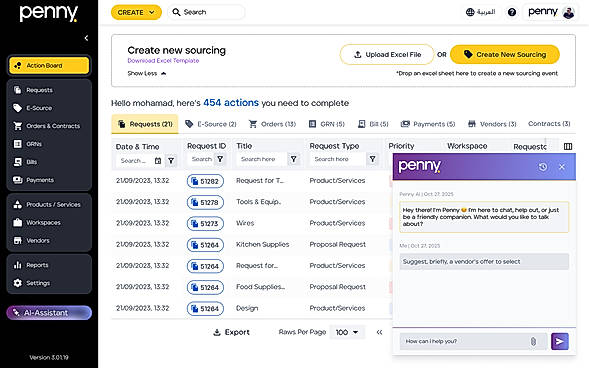Open Settings in the sidebar
This screenshot has width=589, height=368.
pos(49,283)
